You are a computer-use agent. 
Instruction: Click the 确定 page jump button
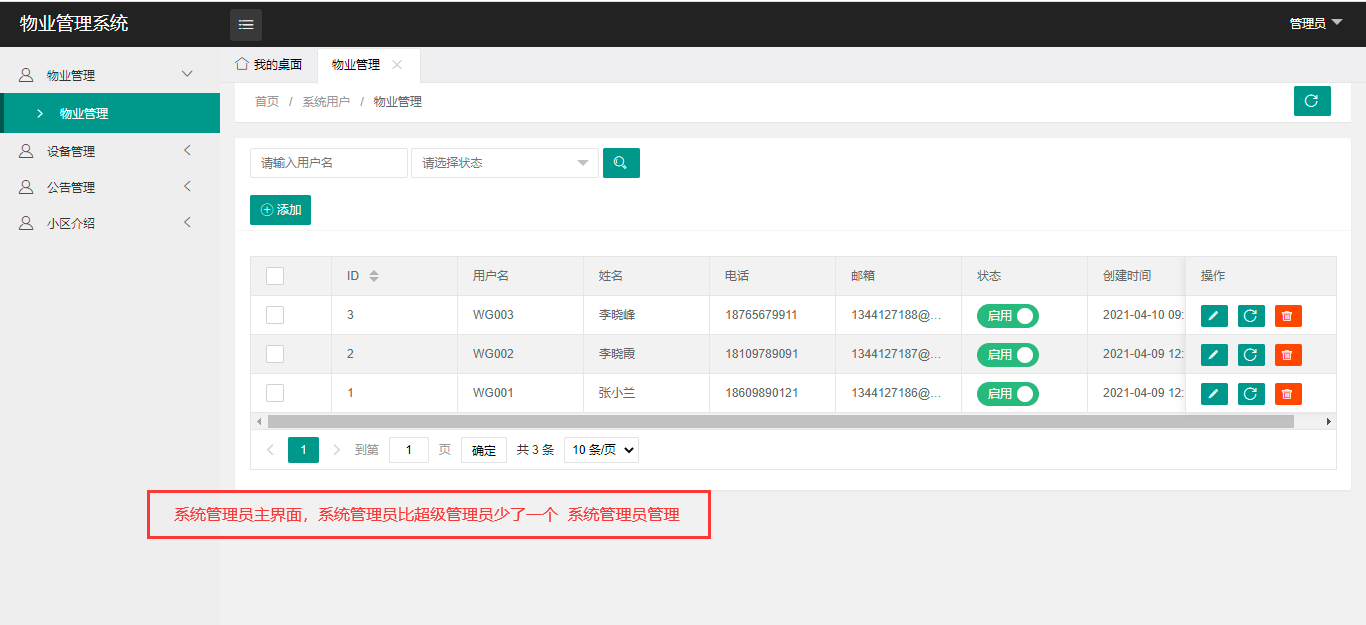(484, 450)
